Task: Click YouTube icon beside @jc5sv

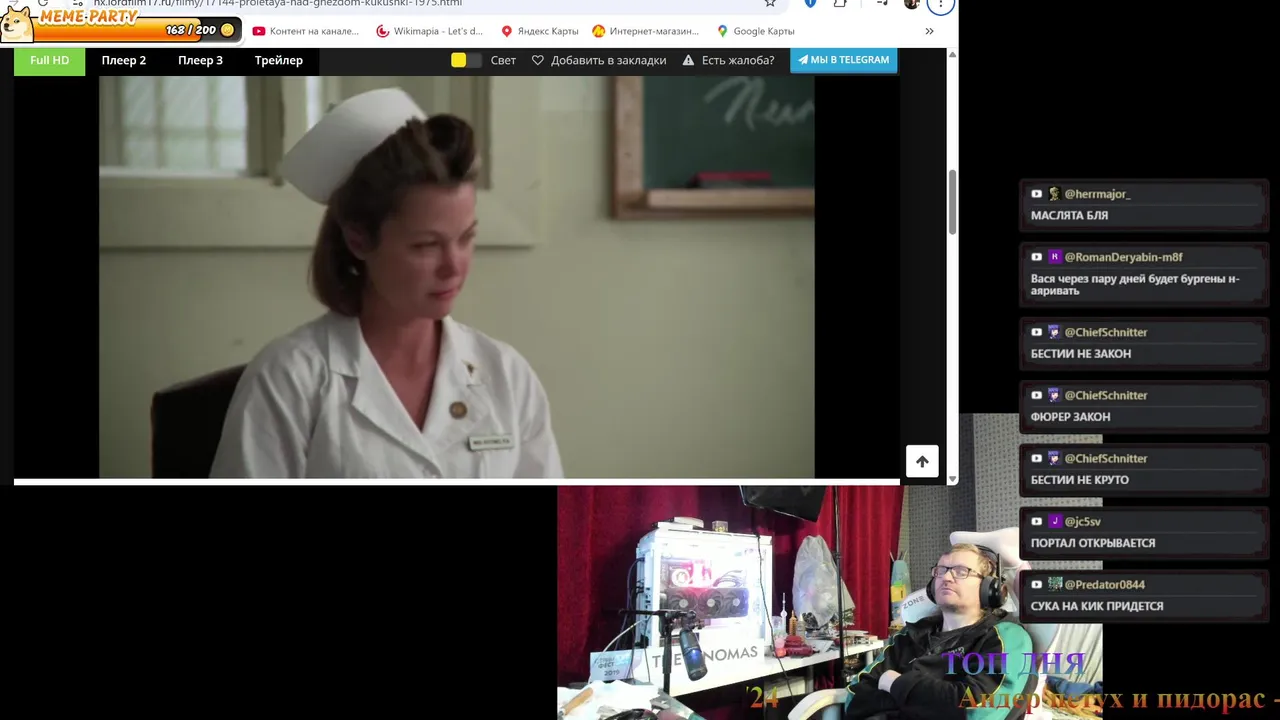Action: 1037,521
